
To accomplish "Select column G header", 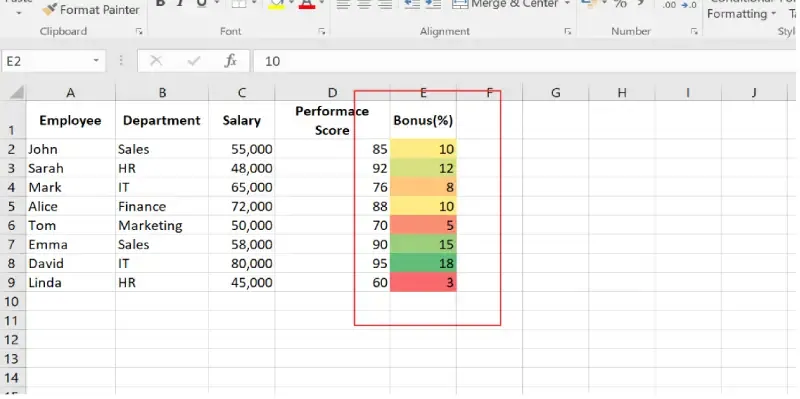I will point(556,93).
